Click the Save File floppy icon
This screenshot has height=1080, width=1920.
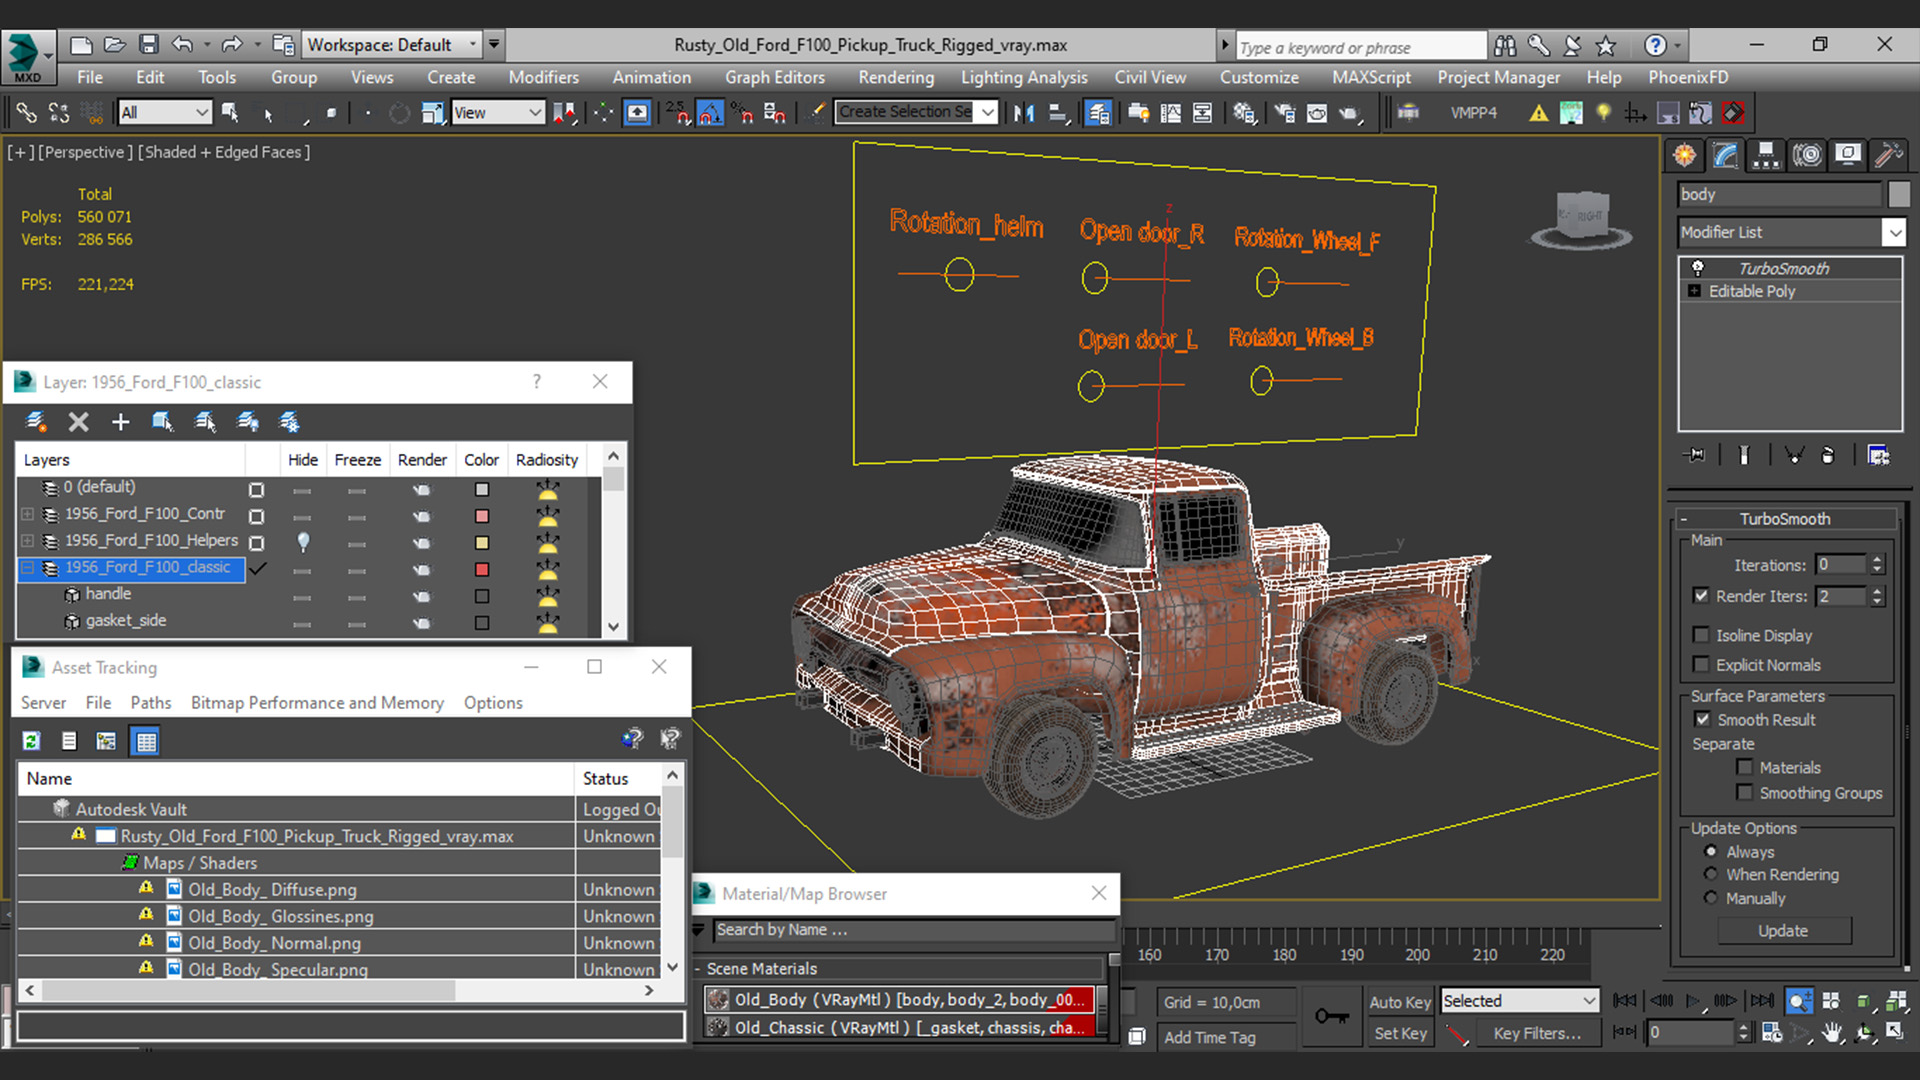pos(149,45)
